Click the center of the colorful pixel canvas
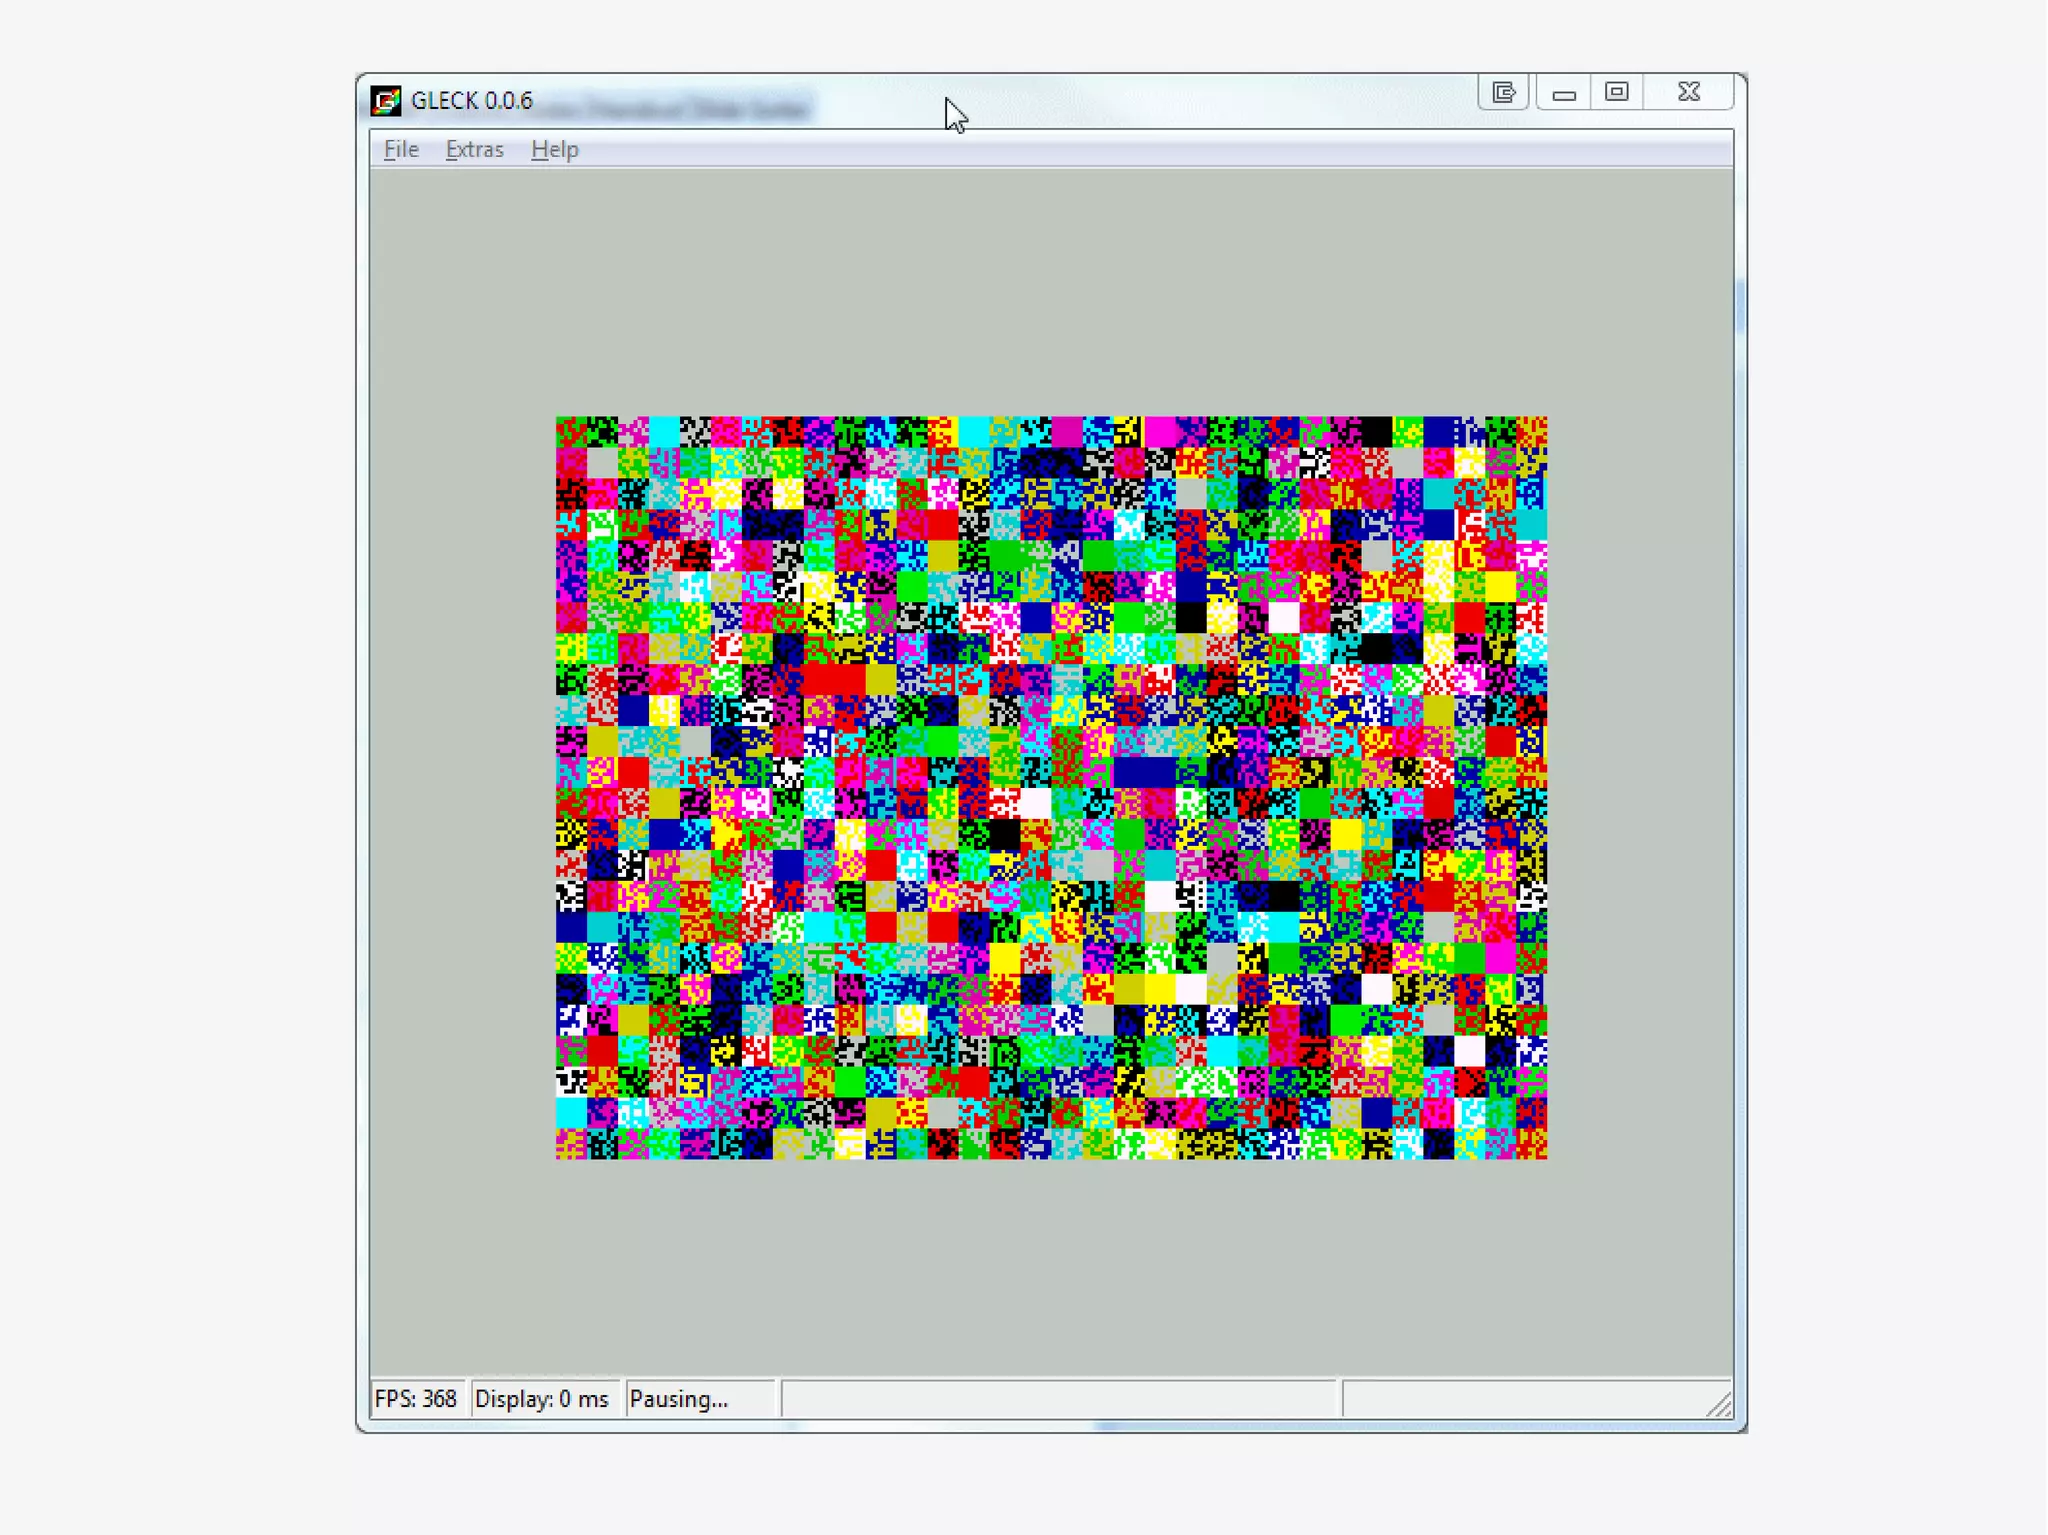 1051,787
